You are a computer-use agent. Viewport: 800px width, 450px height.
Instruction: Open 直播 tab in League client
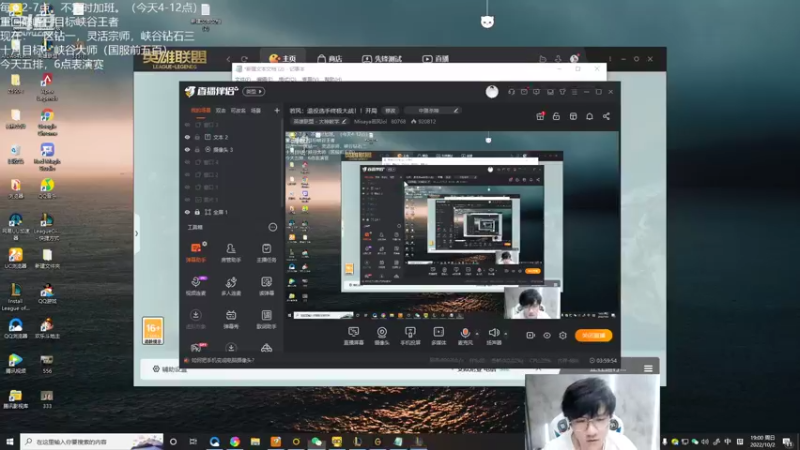coord(436,59)
